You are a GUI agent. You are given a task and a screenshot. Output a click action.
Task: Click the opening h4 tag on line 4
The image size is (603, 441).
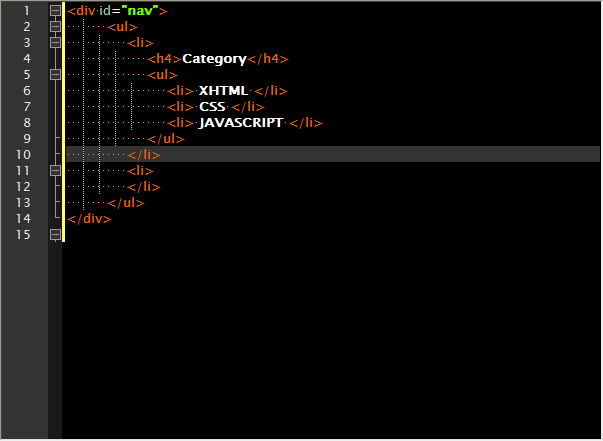click(x=164, y=59)
